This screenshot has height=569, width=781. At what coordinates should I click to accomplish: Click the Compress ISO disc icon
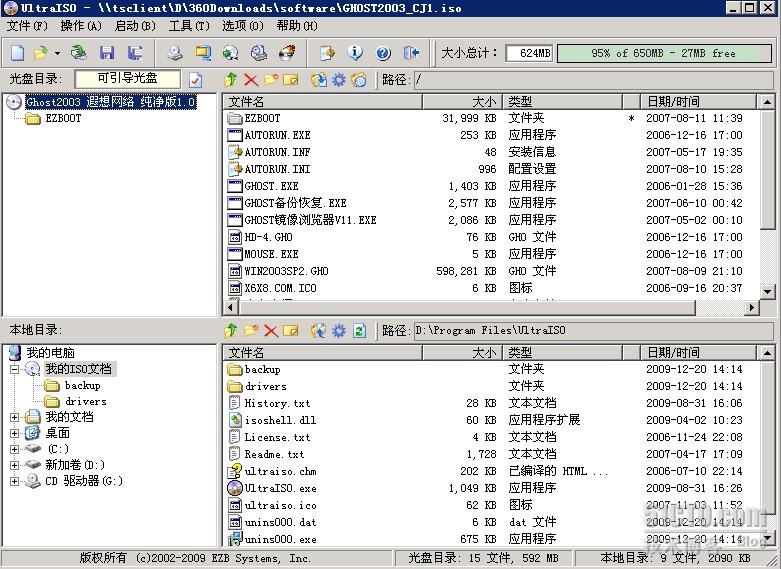[230, 52]
